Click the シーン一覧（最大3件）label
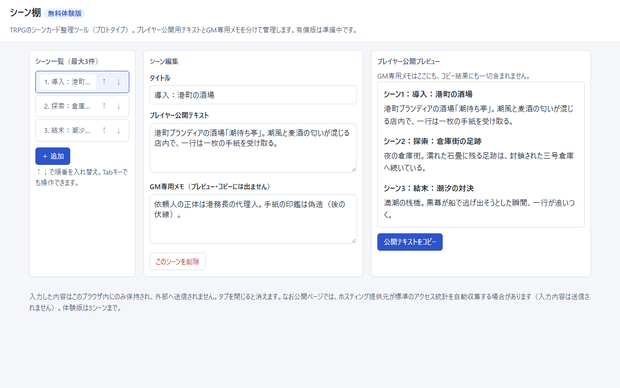 coord(67,61)
